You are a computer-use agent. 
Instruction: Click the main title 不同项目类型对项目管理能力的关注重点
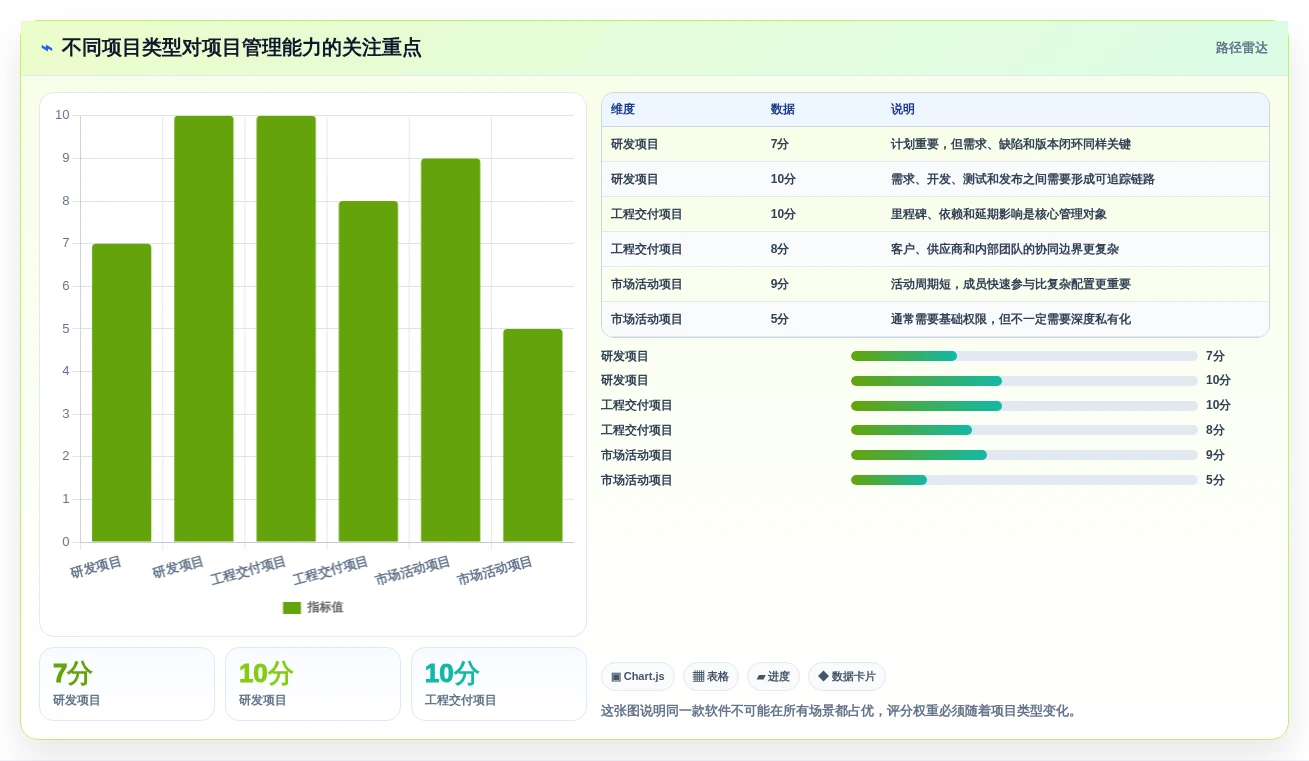[x=241, y=48]
